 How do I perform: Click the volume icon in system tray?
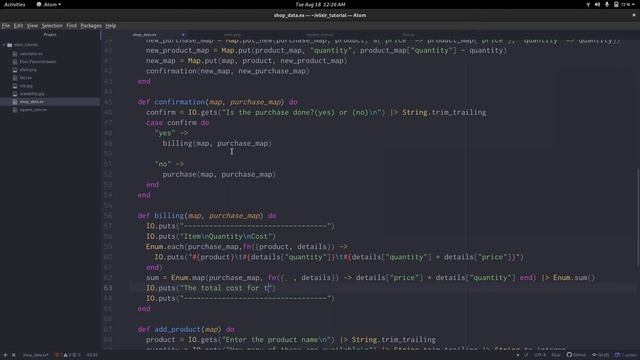(x=598, y=4)
